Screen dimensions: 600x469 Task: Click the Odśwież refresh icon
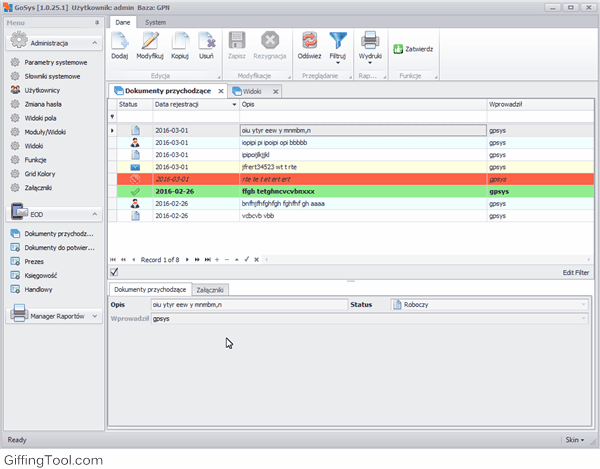point(309,44)
